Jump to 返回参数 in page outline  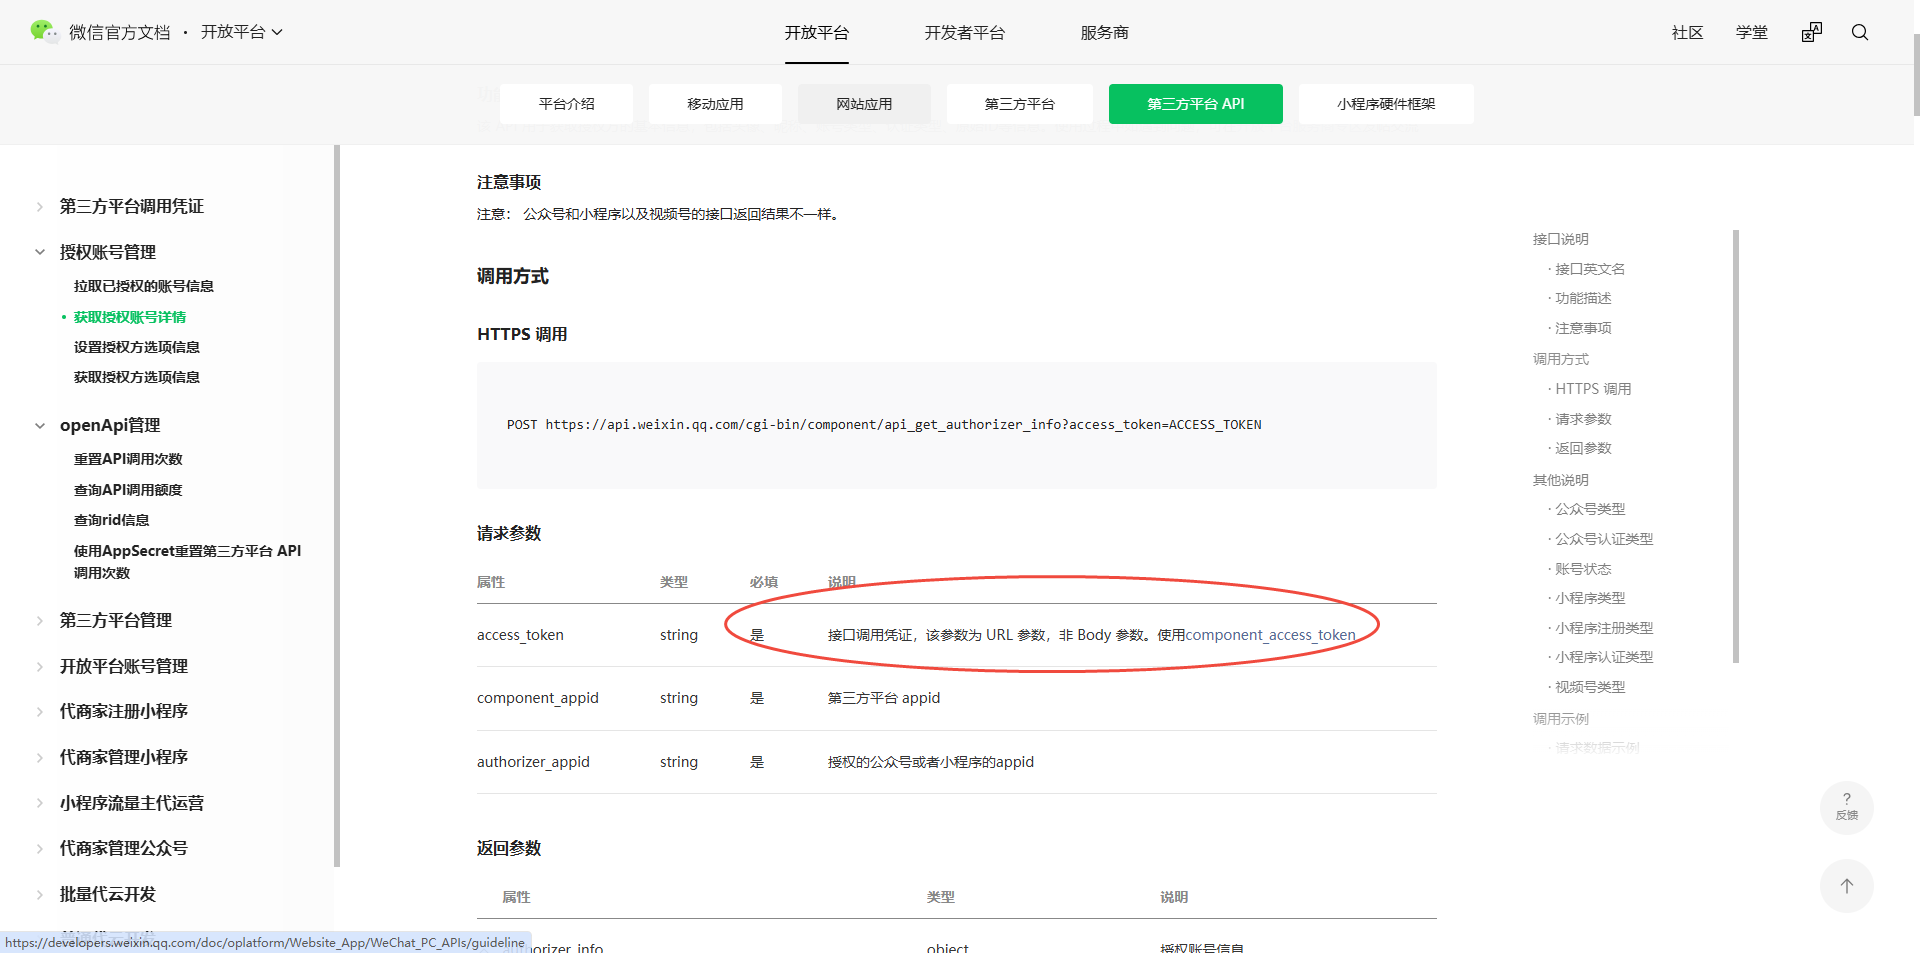[1583, 448]
